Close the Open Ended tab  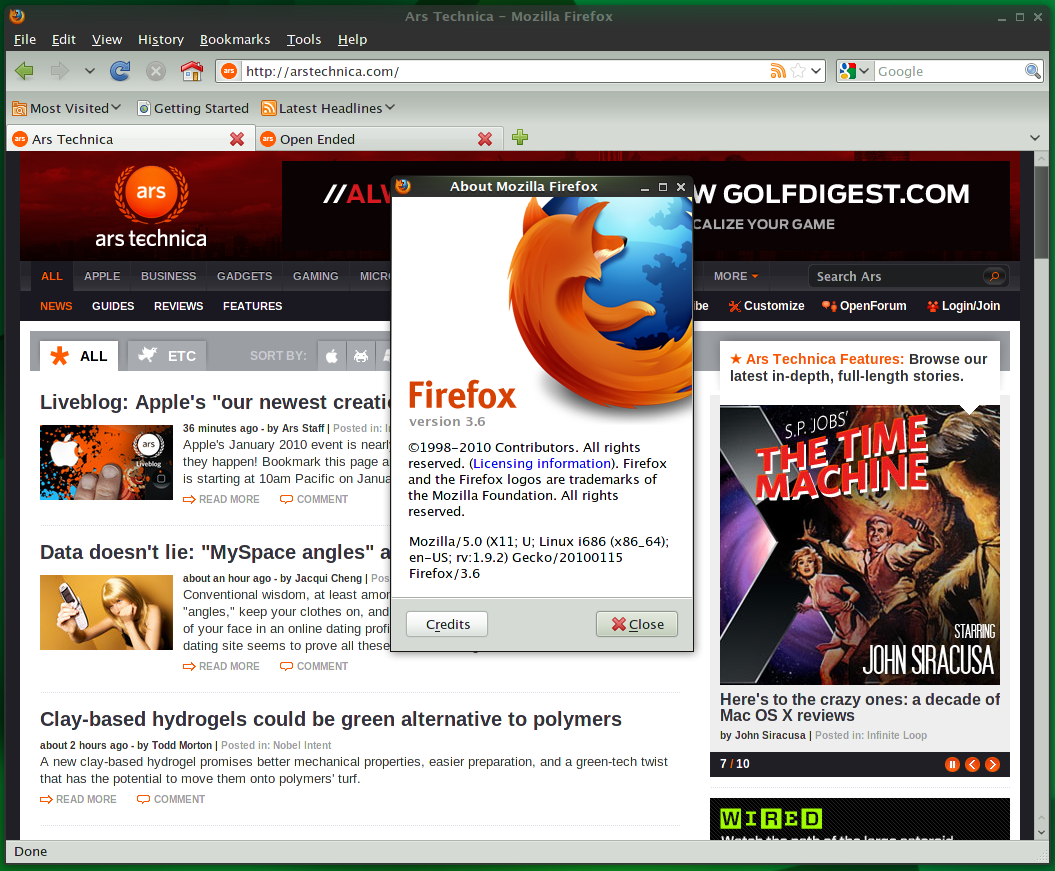[484, 139]
